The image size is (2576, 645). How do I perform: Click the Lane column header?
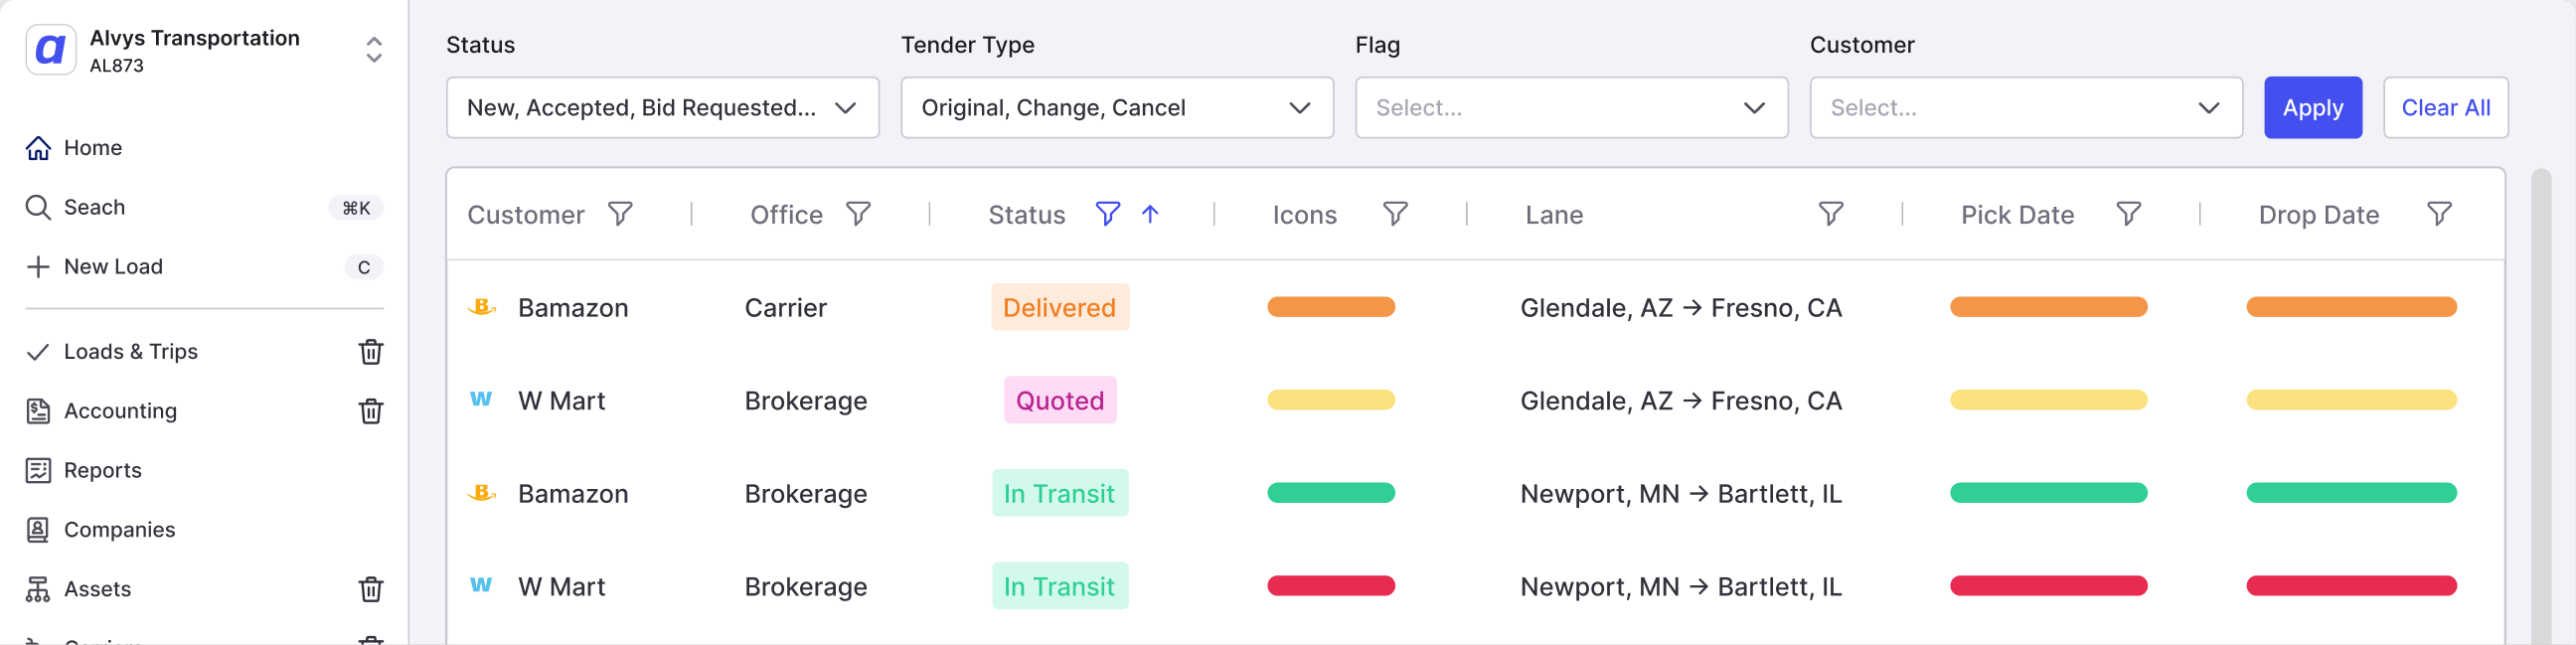(1554, 215)
